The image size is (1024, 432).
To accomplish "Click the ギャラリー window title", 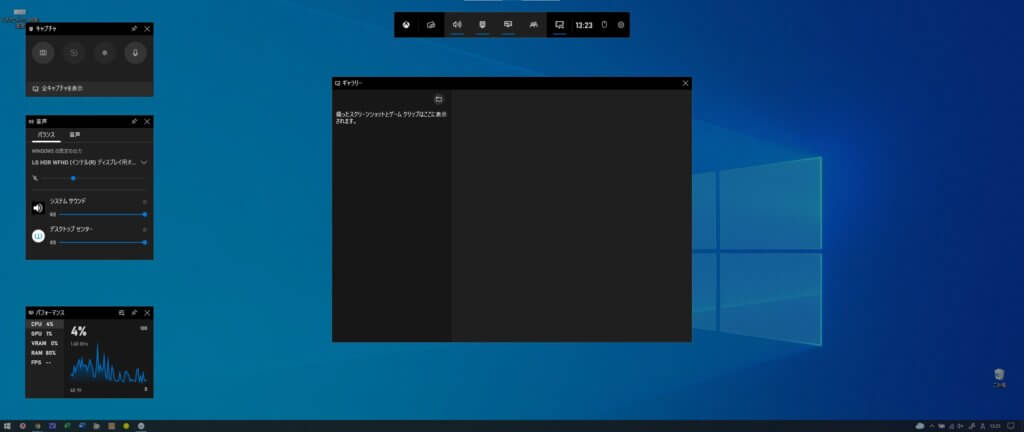I will click(x=352, y=84).
